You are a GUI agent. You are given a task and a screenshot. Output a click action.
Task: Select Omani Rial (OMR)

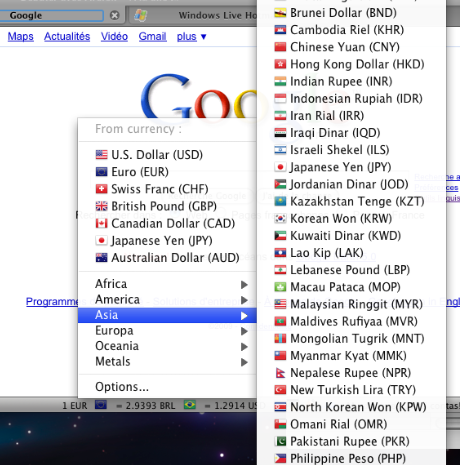(352, 424)
